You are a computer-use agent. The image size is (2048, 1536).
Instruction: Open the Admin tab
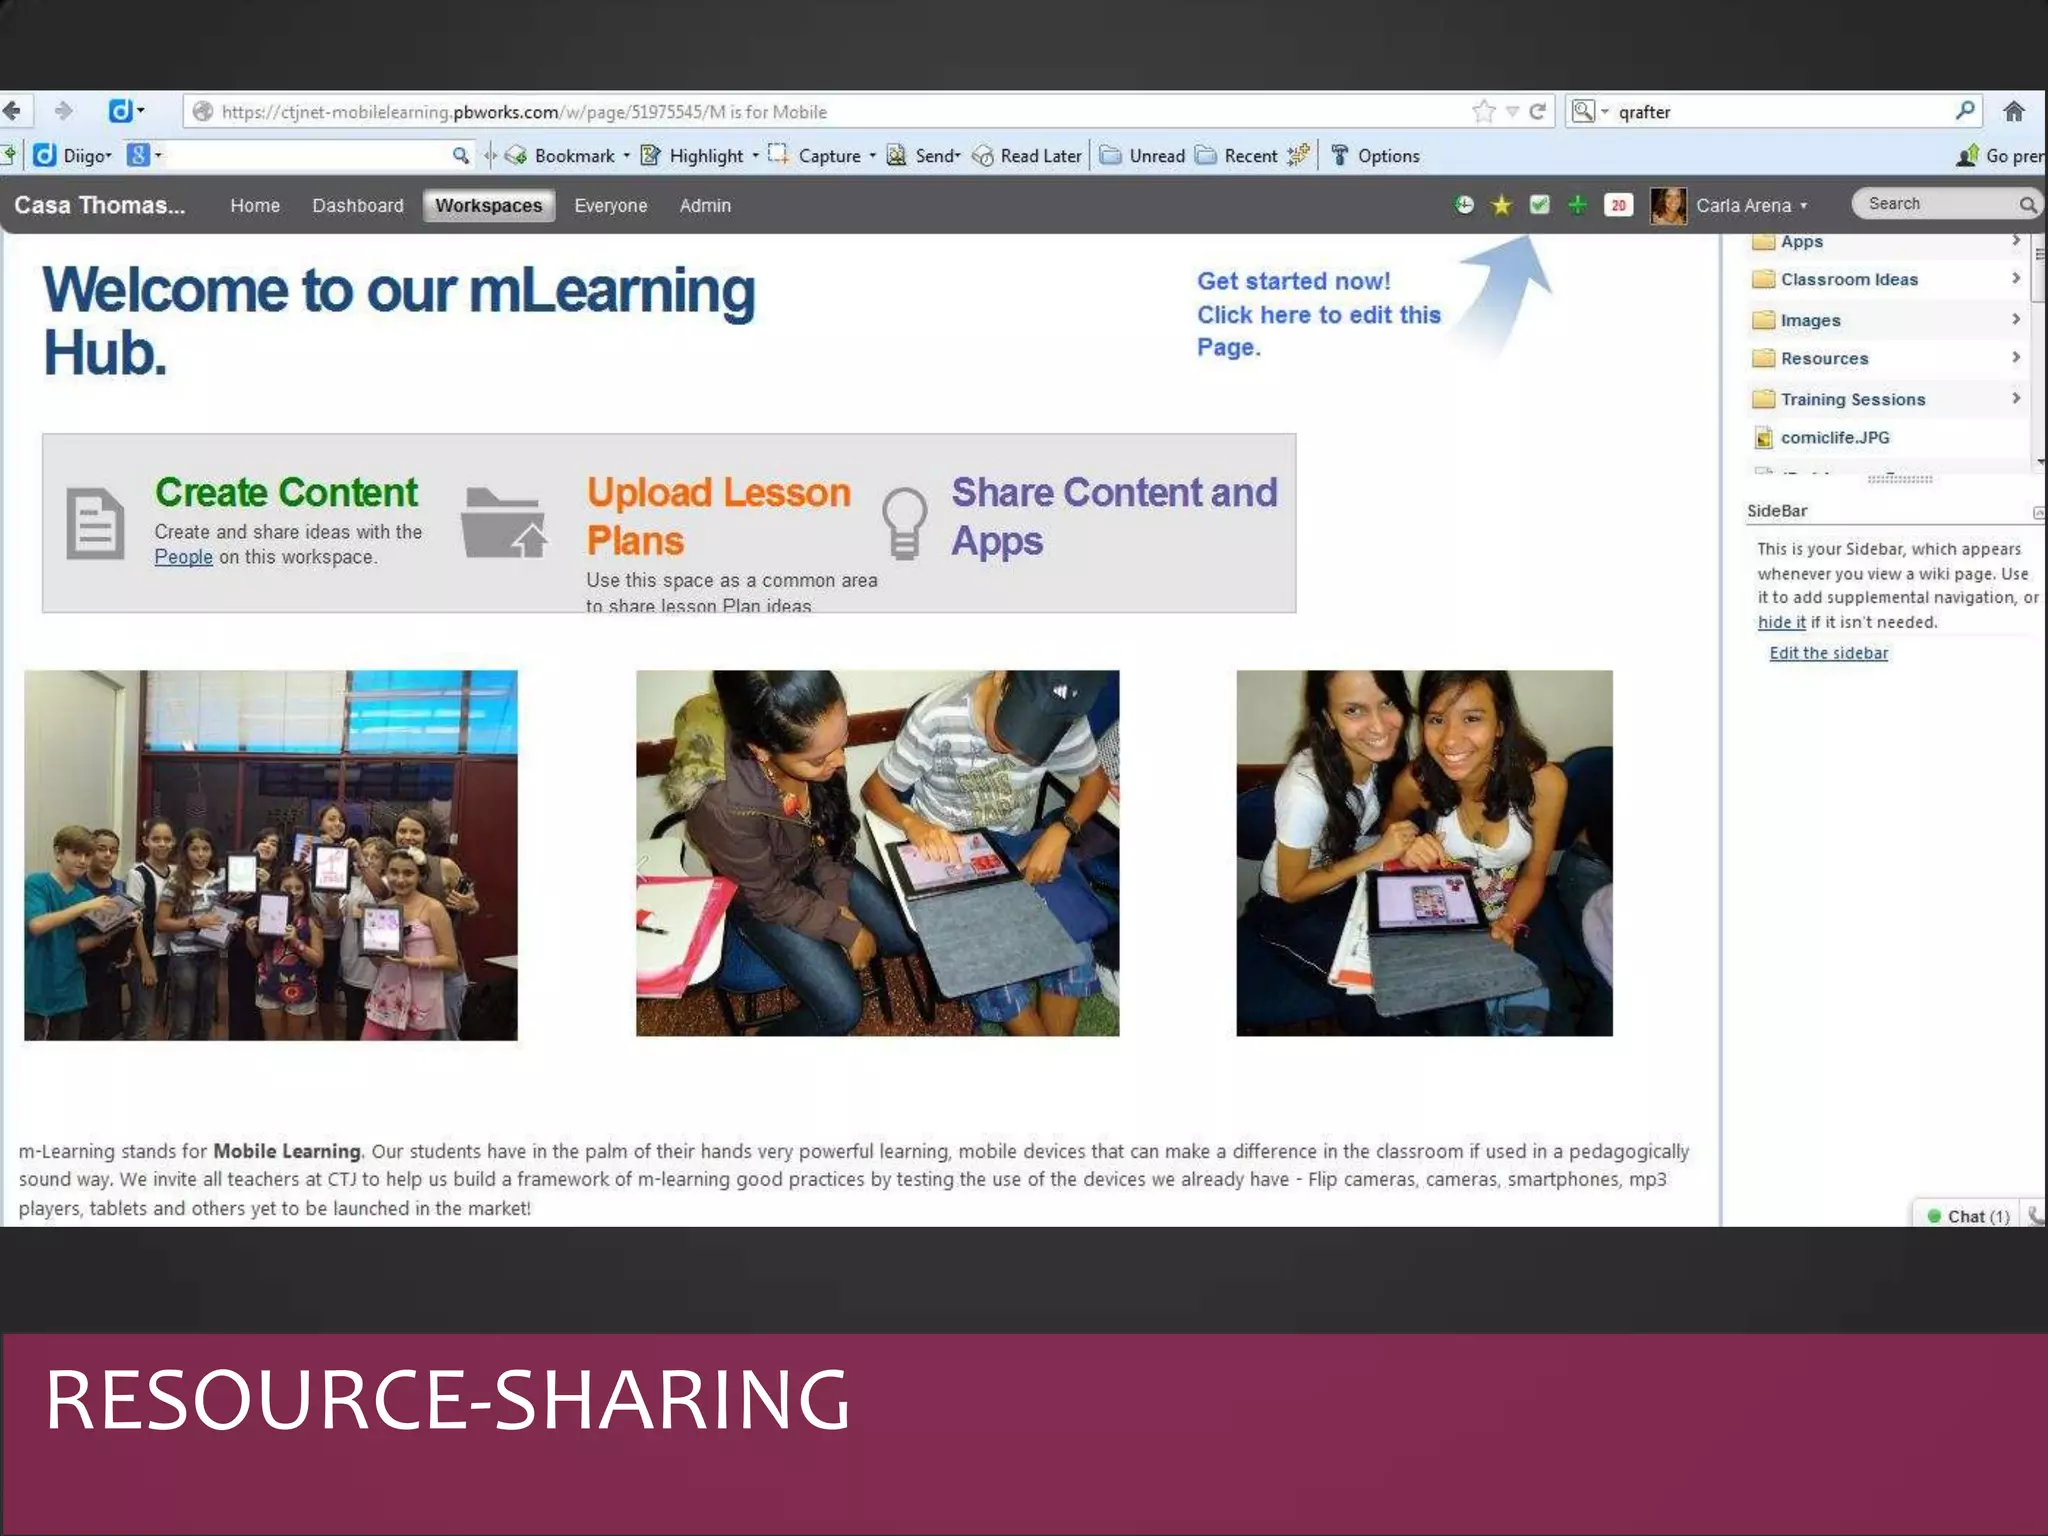click(x=705, y=205)
